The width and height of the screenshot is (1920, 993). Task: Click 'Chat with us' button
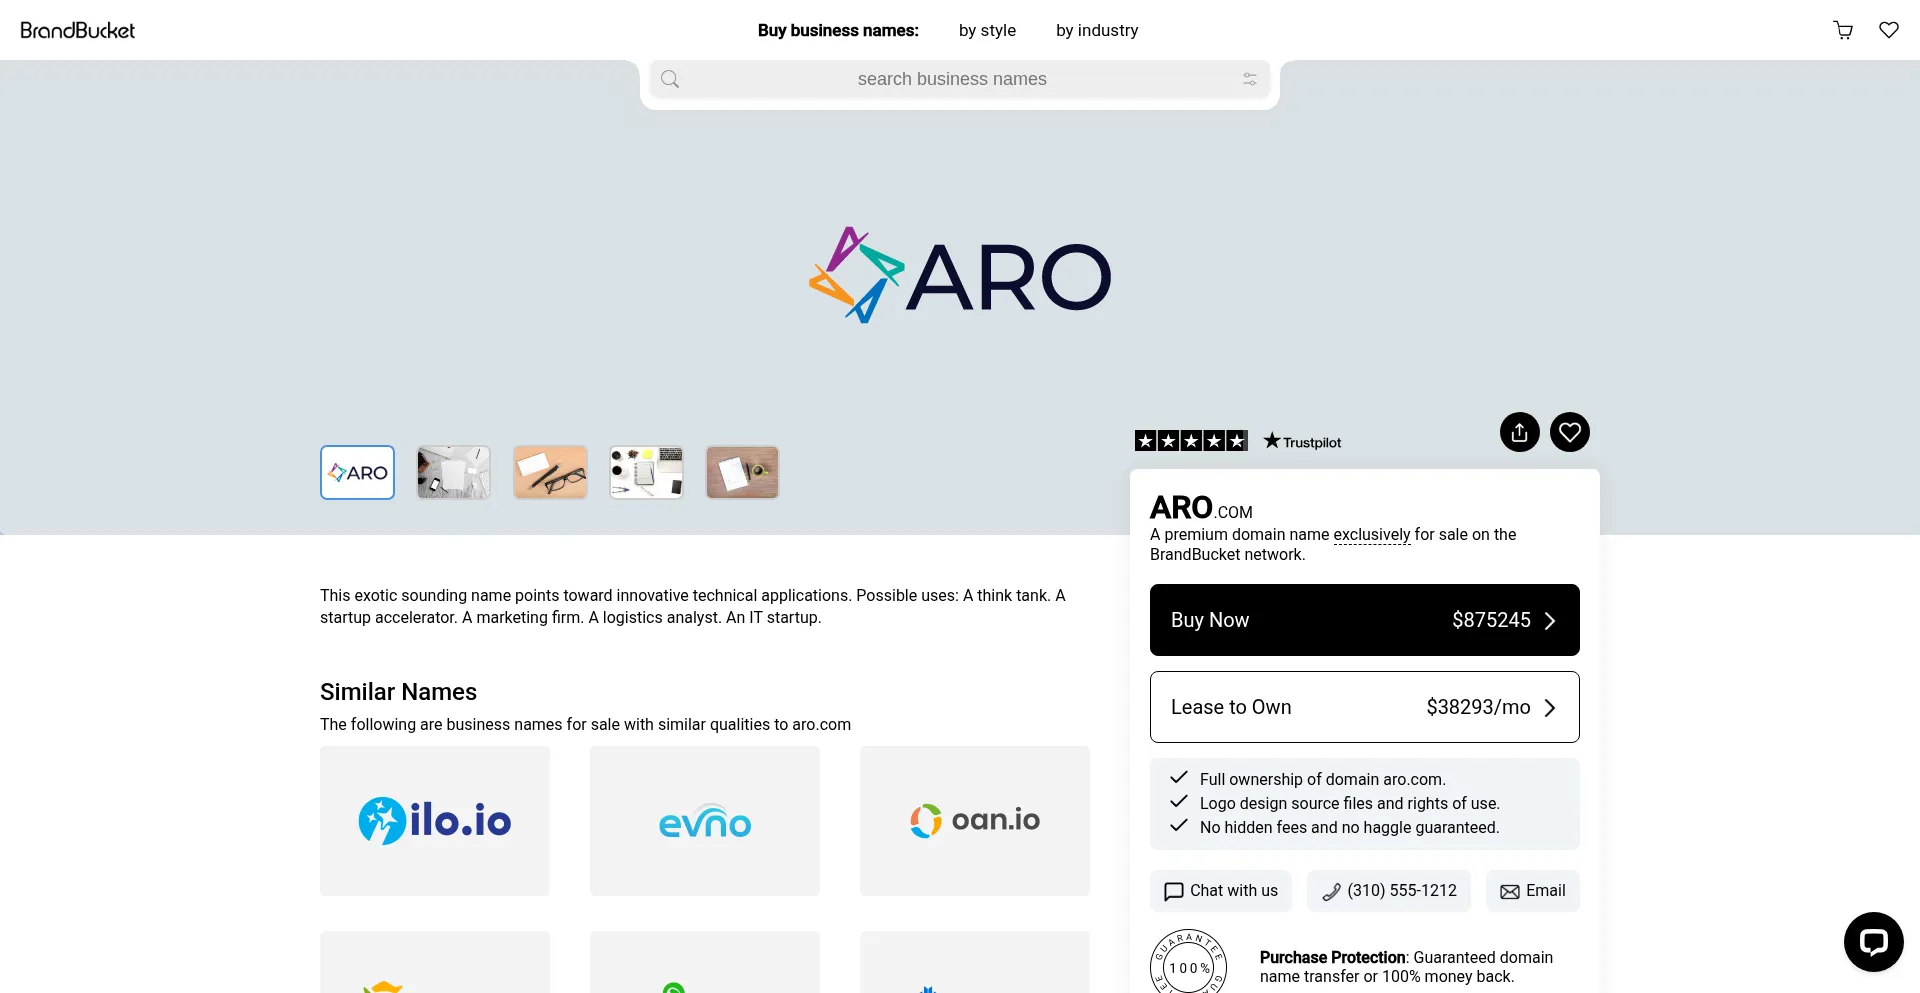tap(1220, 891)
